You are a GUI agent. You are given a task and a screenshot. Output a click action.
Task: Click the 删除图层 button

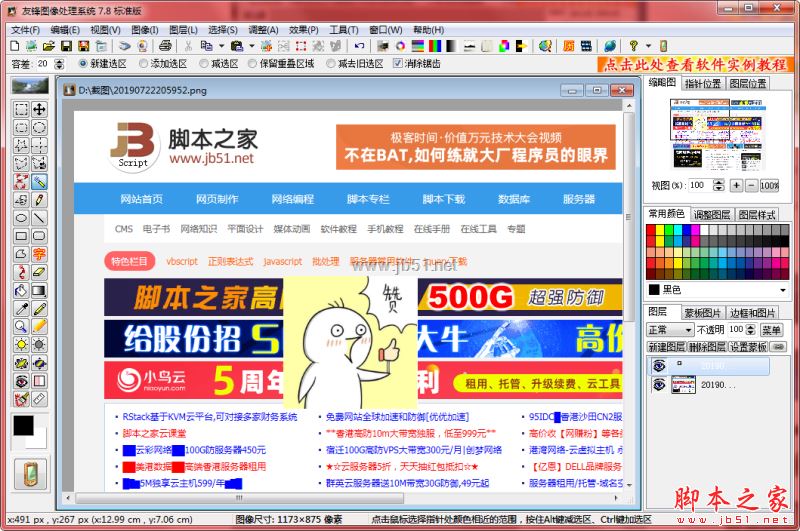tap(707, 347)
